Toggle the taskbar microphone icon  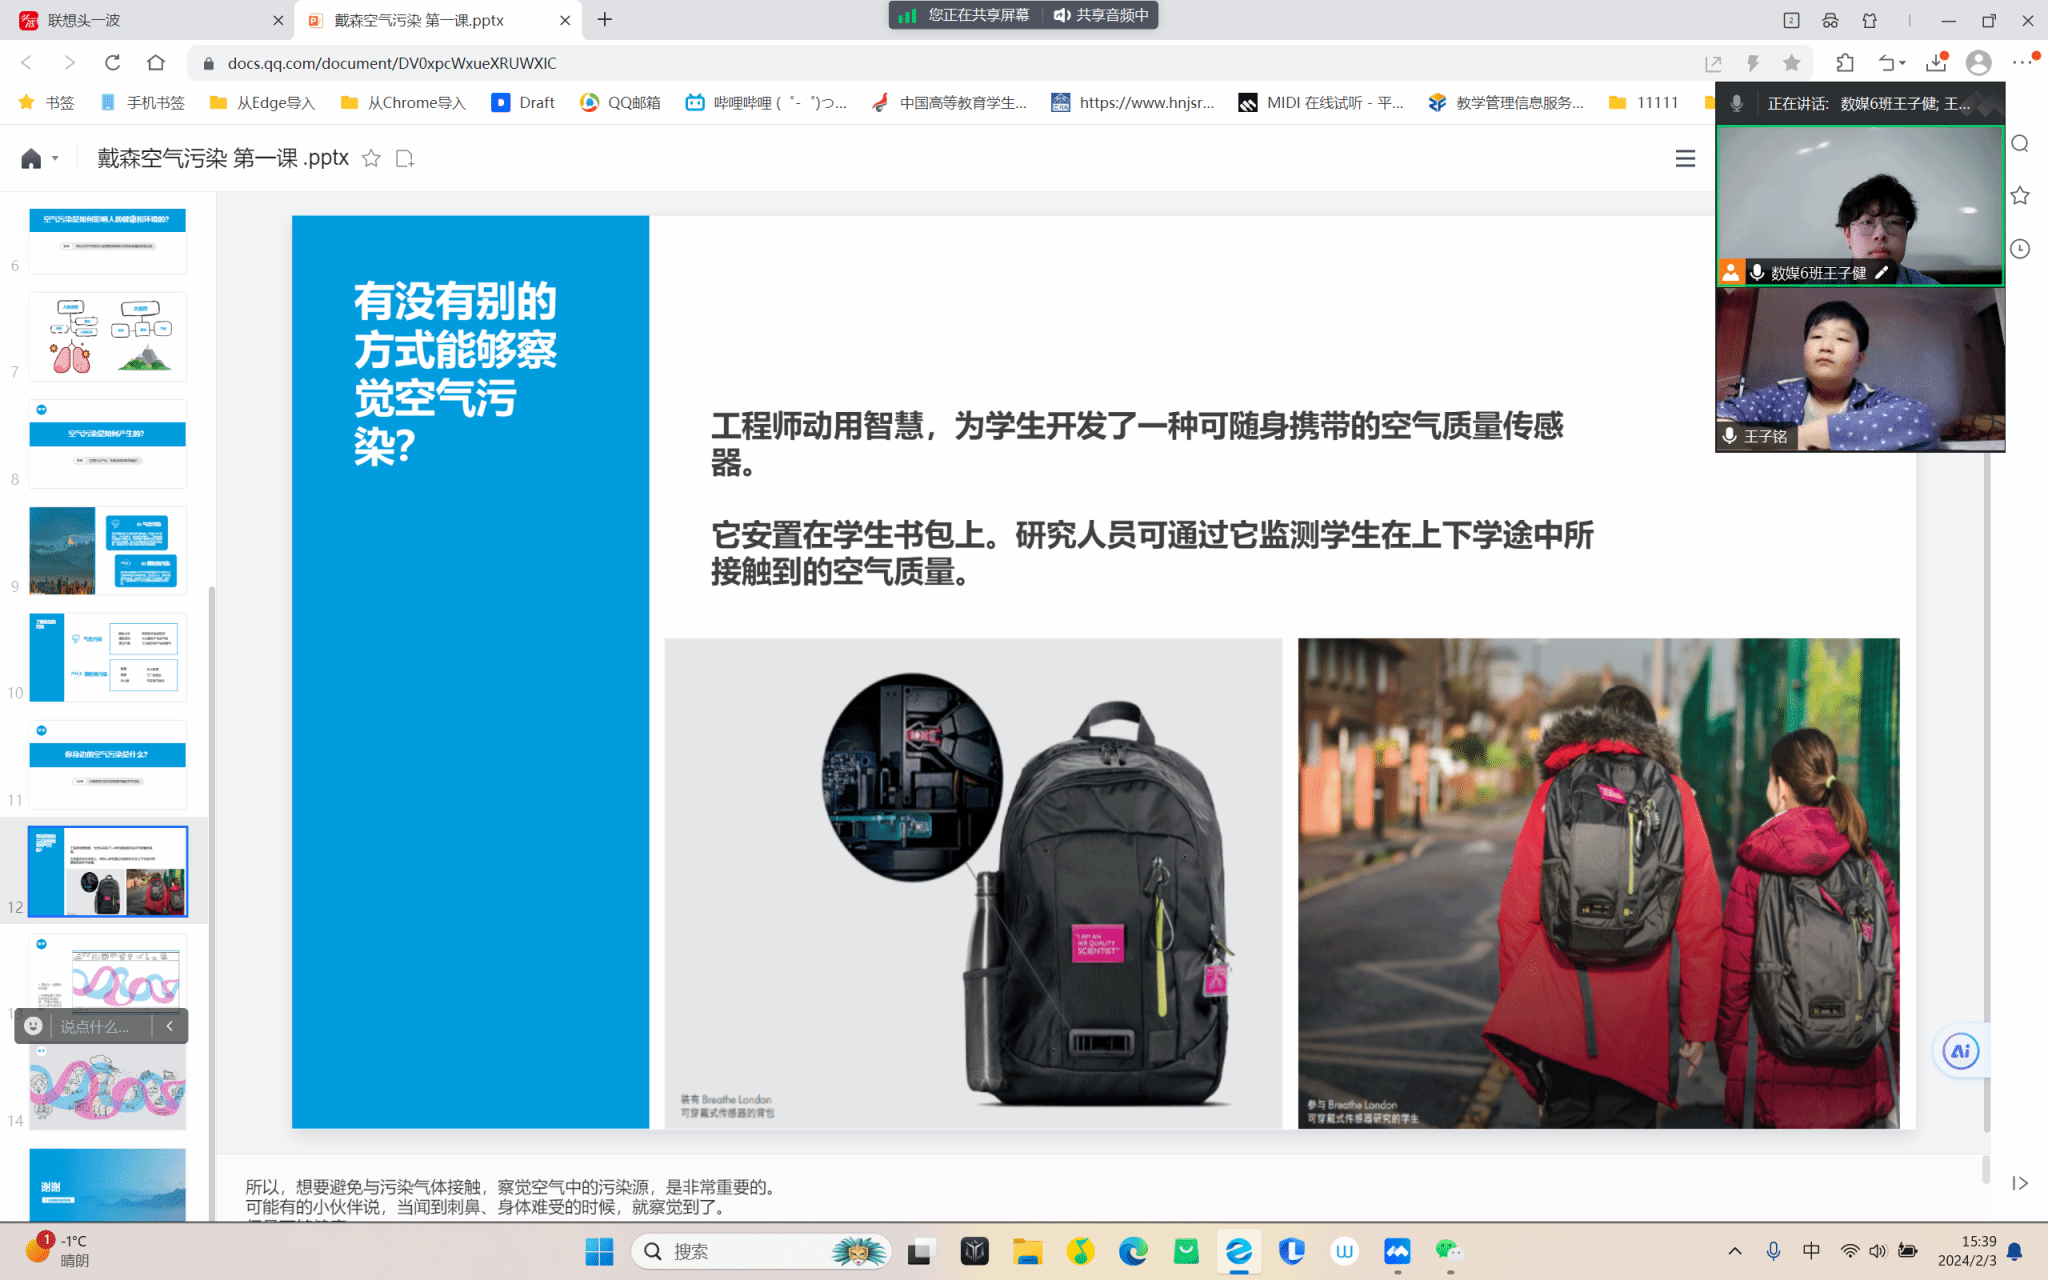(x=1773, y=1251)
